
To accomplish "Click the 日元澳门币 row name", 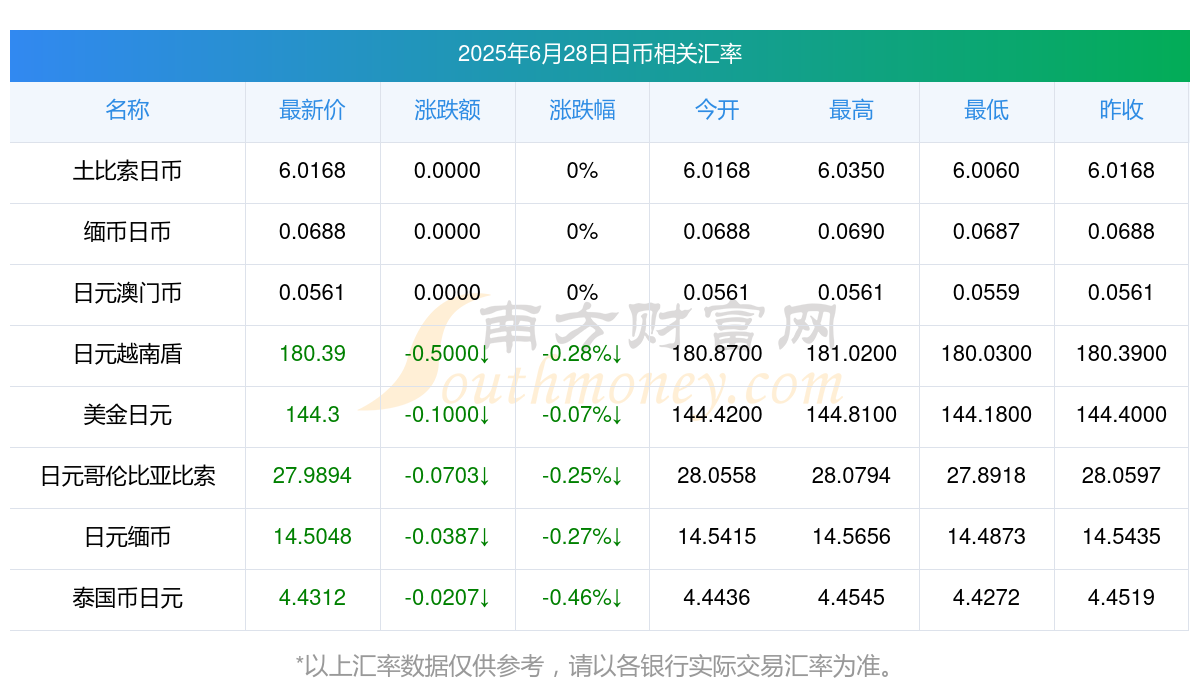I will click(127, 293).
